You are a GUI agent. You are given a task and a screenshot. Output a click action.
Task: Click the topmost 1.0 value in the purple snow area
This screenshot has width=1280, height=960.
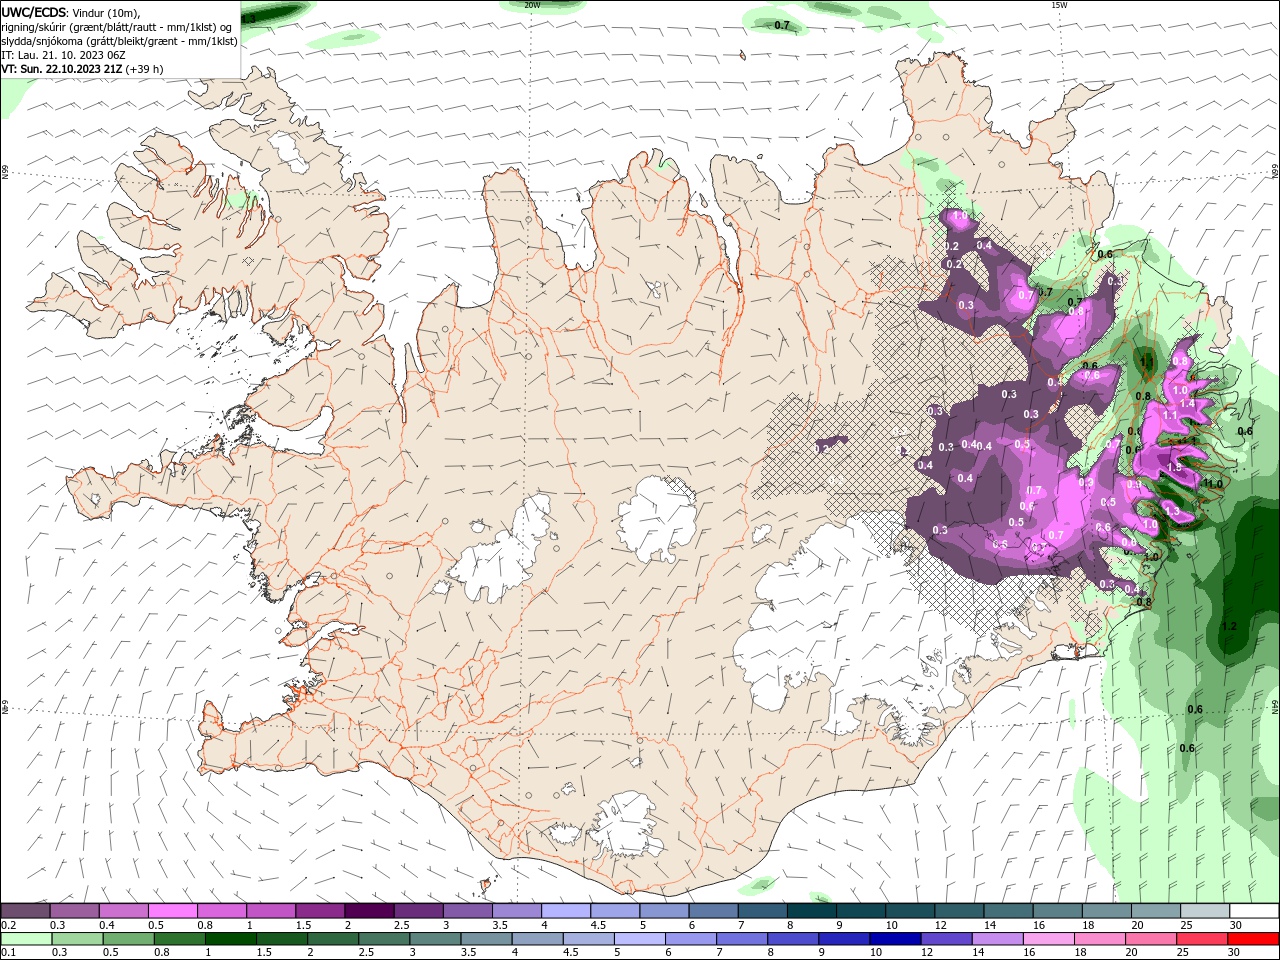pyautogui.click(x=960, y=216)
